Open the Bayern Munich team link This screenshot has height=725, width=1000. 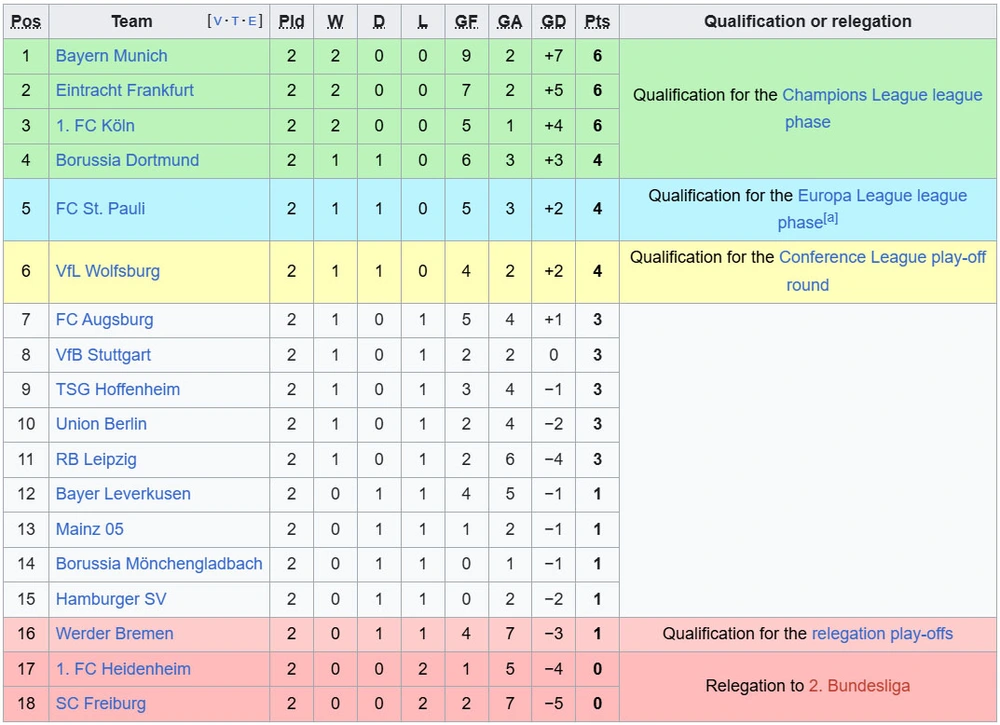pyautogui.click(x=112, y=56)
